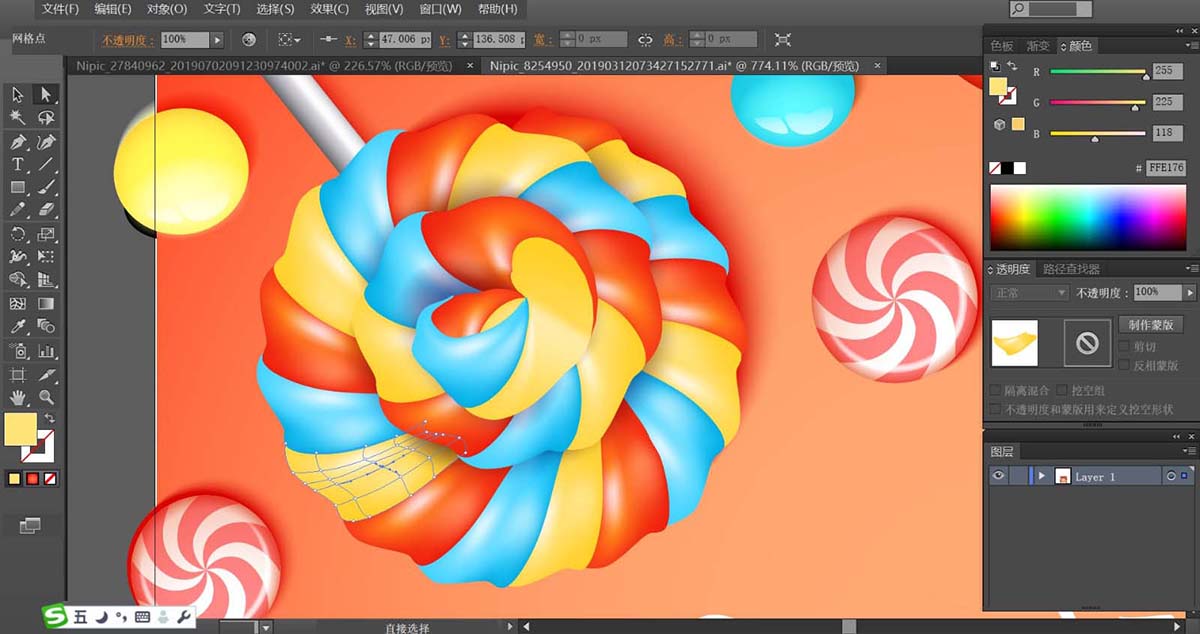Click the X coordinate label link
Viewport: 1200px width, 634px height.
click(x=350, y=40)
